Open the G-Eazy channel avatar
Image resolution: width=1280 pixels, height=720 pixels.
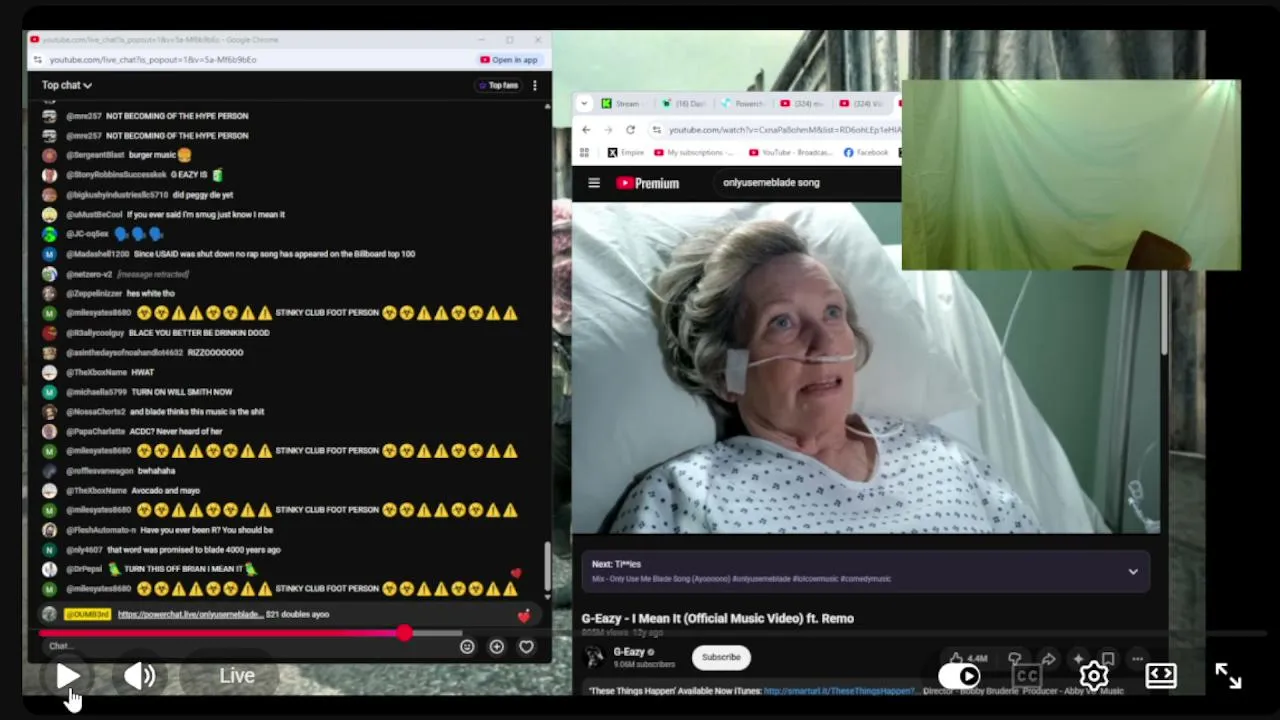(x=595, y=657)
